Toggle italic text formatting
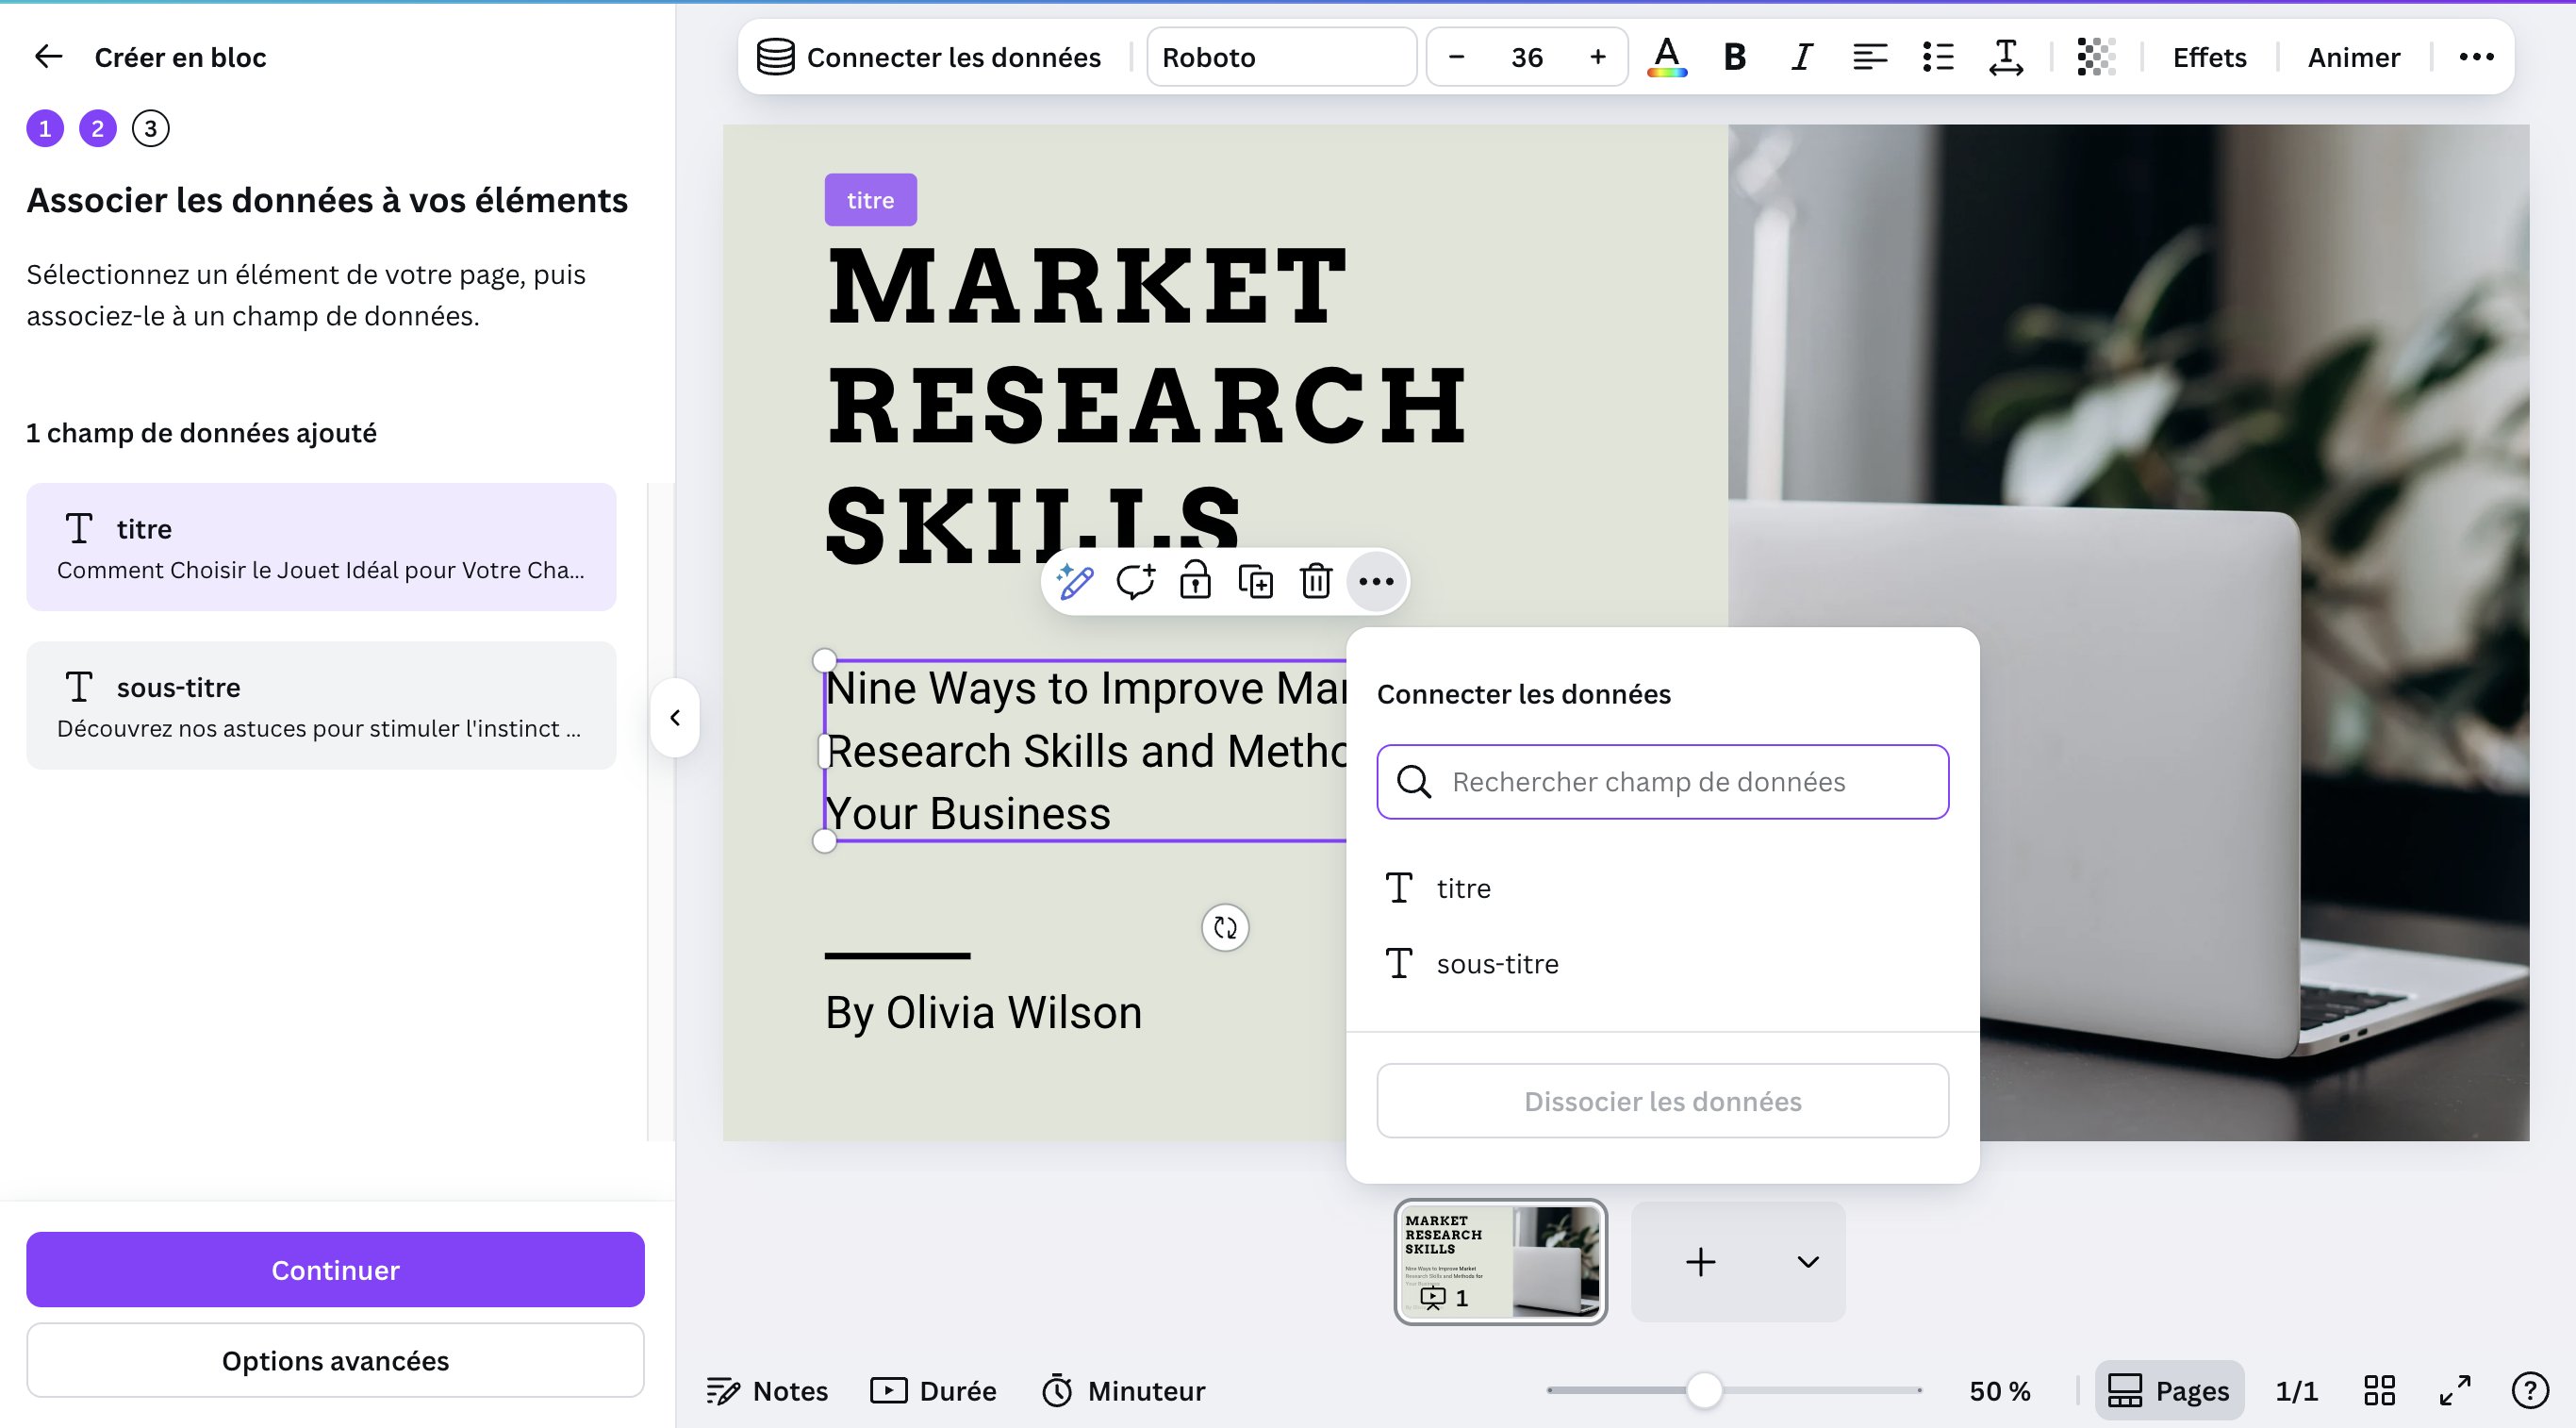The height and width of the screenshot is (1428, 2576). click(1801, 57)
